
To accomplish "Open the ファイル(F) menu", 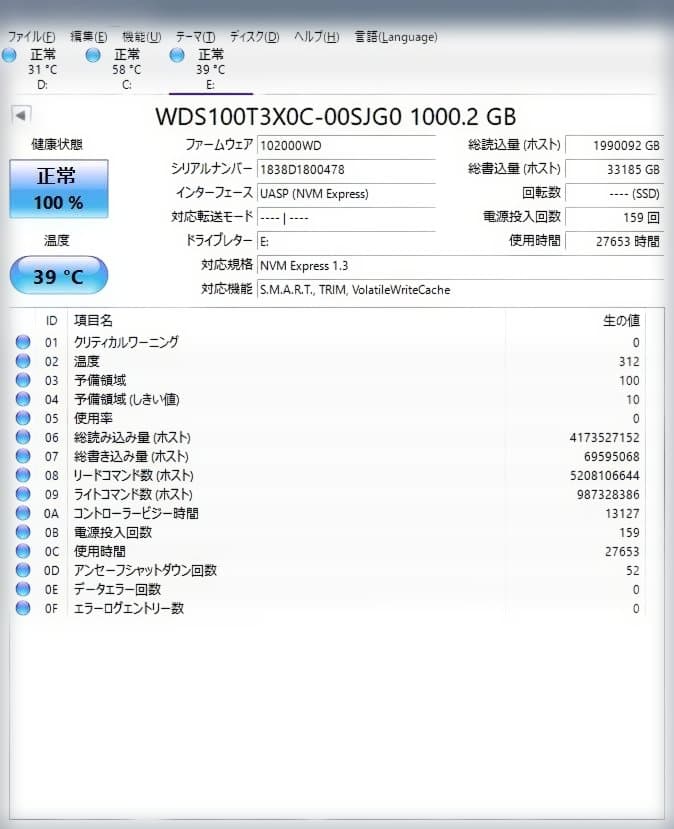I will (x=31, y=37).
